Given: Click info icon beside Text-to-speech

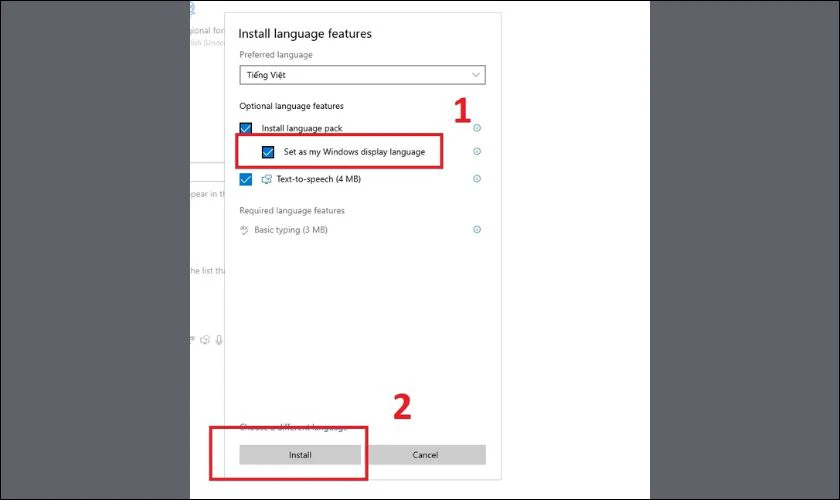Looking at the screenshot, I should coord(477,178).
